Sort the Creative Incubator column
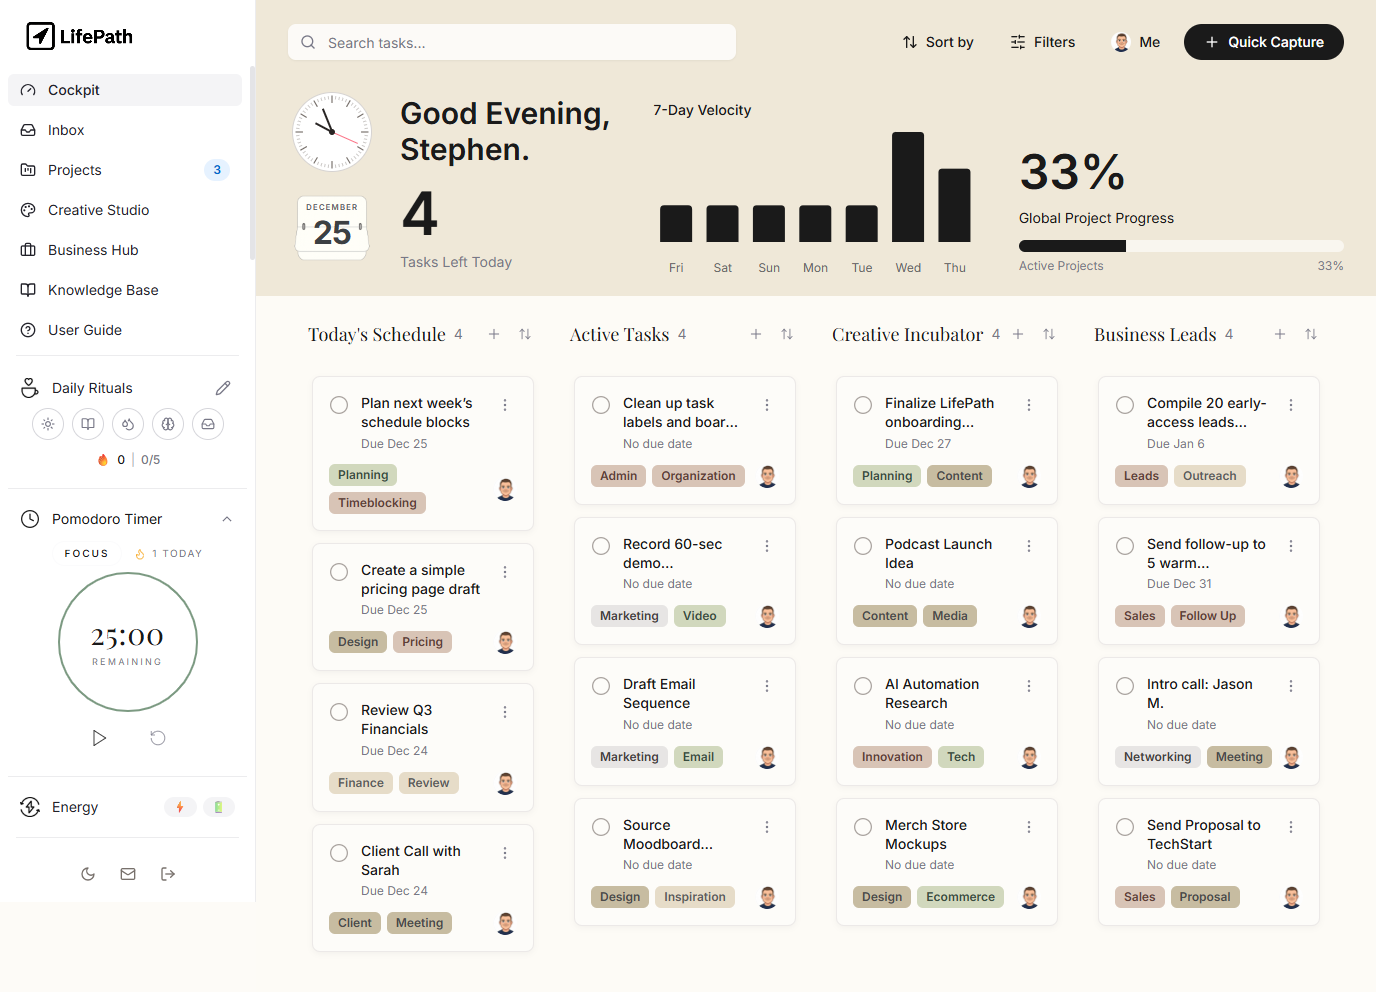Viewport: 1376px width, 992px height. [x=1049, y=334]
